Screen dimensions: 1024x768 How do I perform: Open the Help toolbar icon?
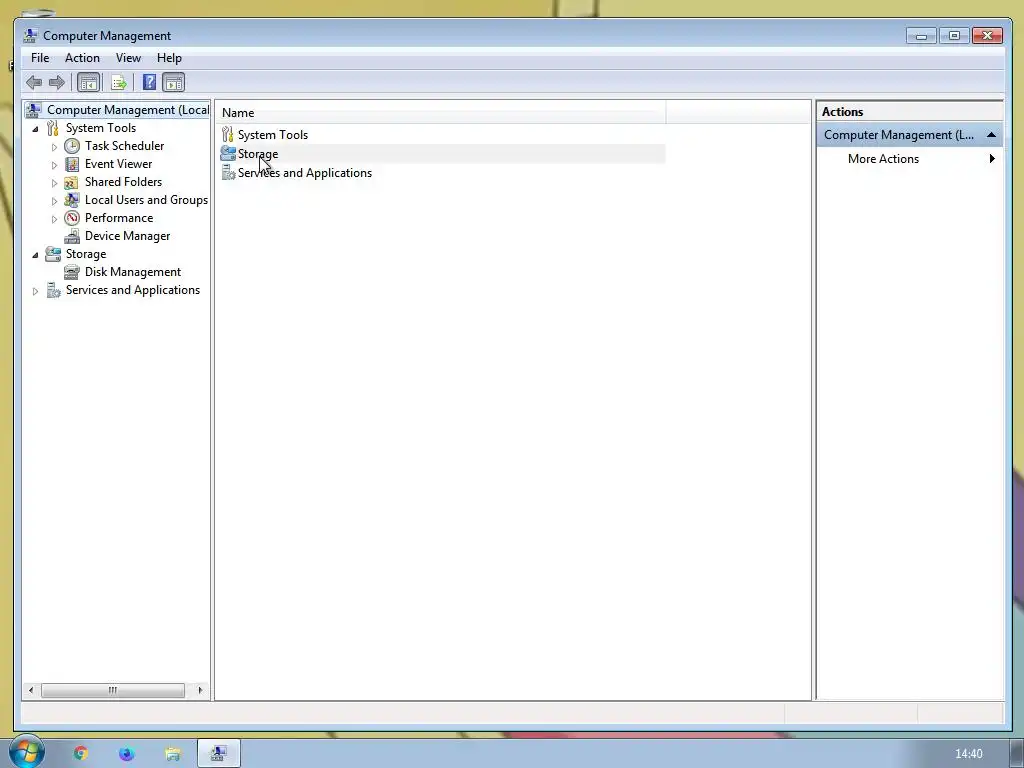click(150, 82)
